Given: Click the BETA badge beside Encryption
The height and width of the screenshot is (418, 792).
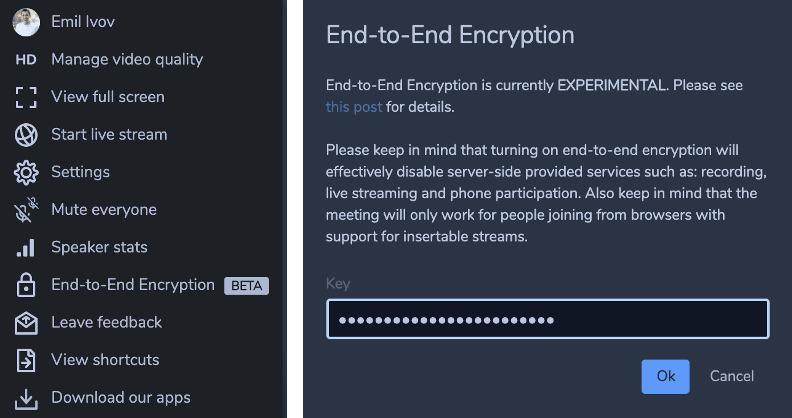Looking at the screenshot, I should tap(246, 286).
